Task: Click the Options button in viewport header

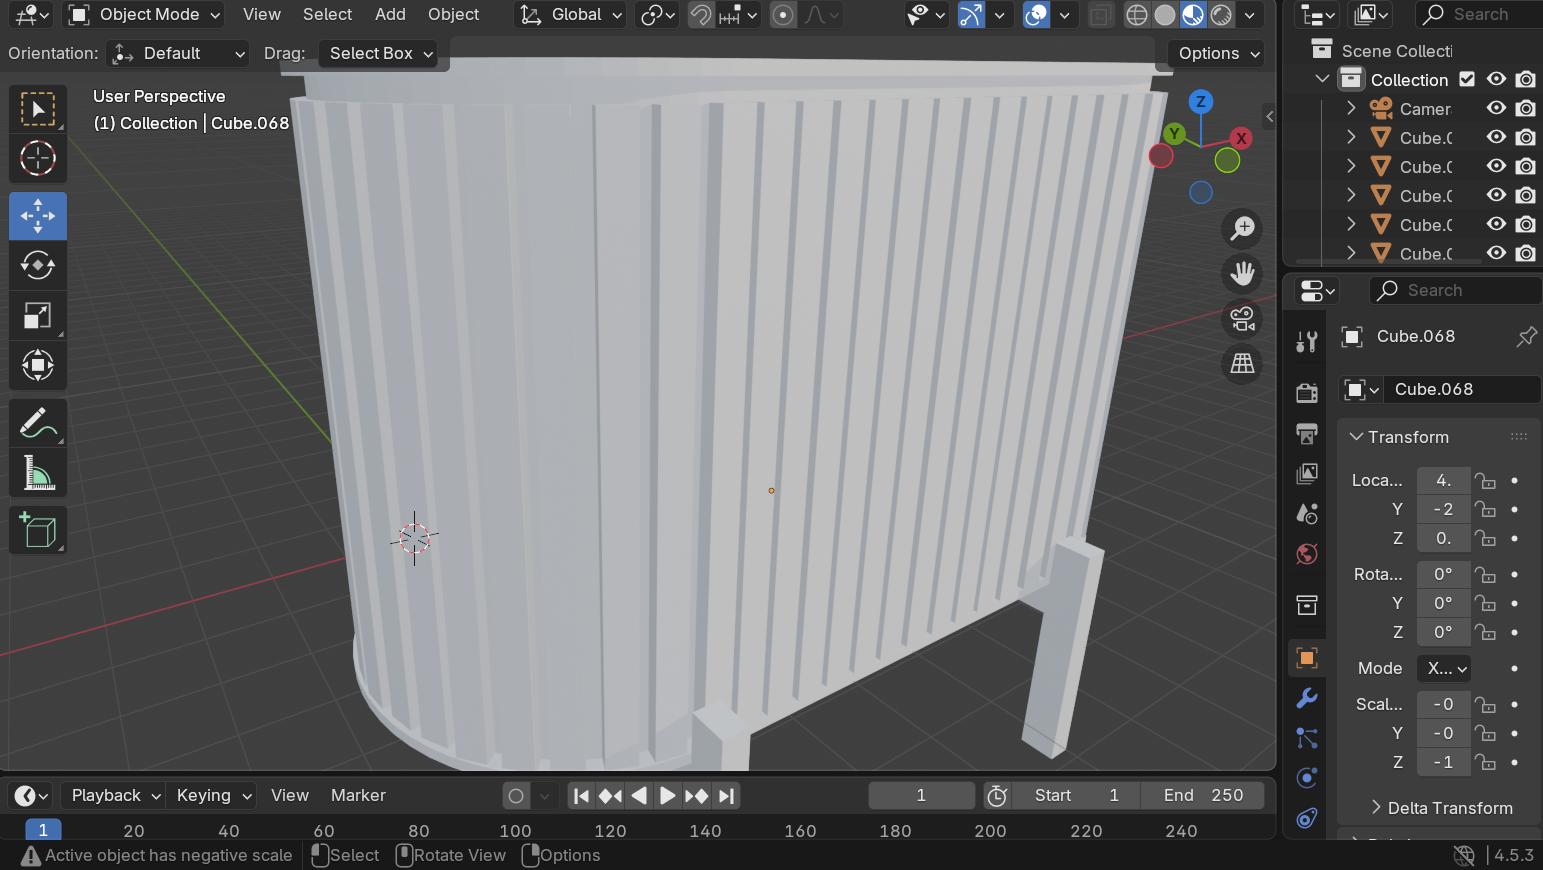Action: pos(1217,54)
